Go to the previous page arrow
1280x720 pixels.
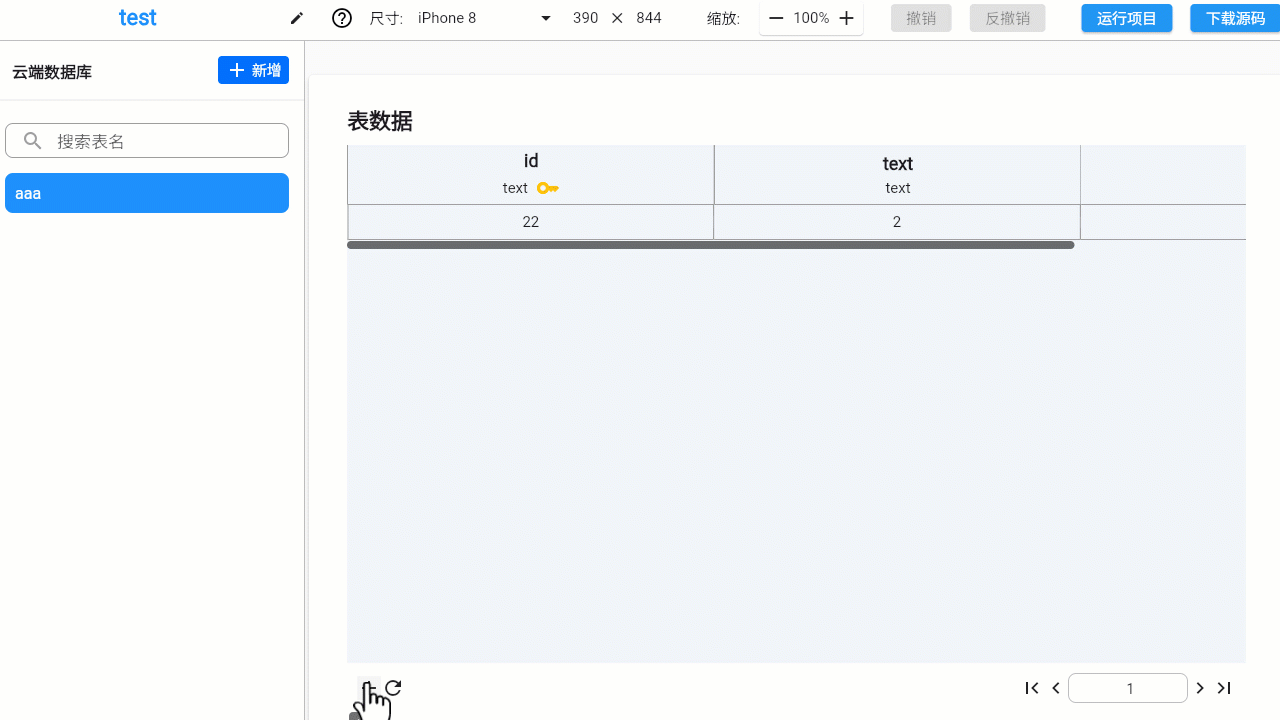[1056, 688]
